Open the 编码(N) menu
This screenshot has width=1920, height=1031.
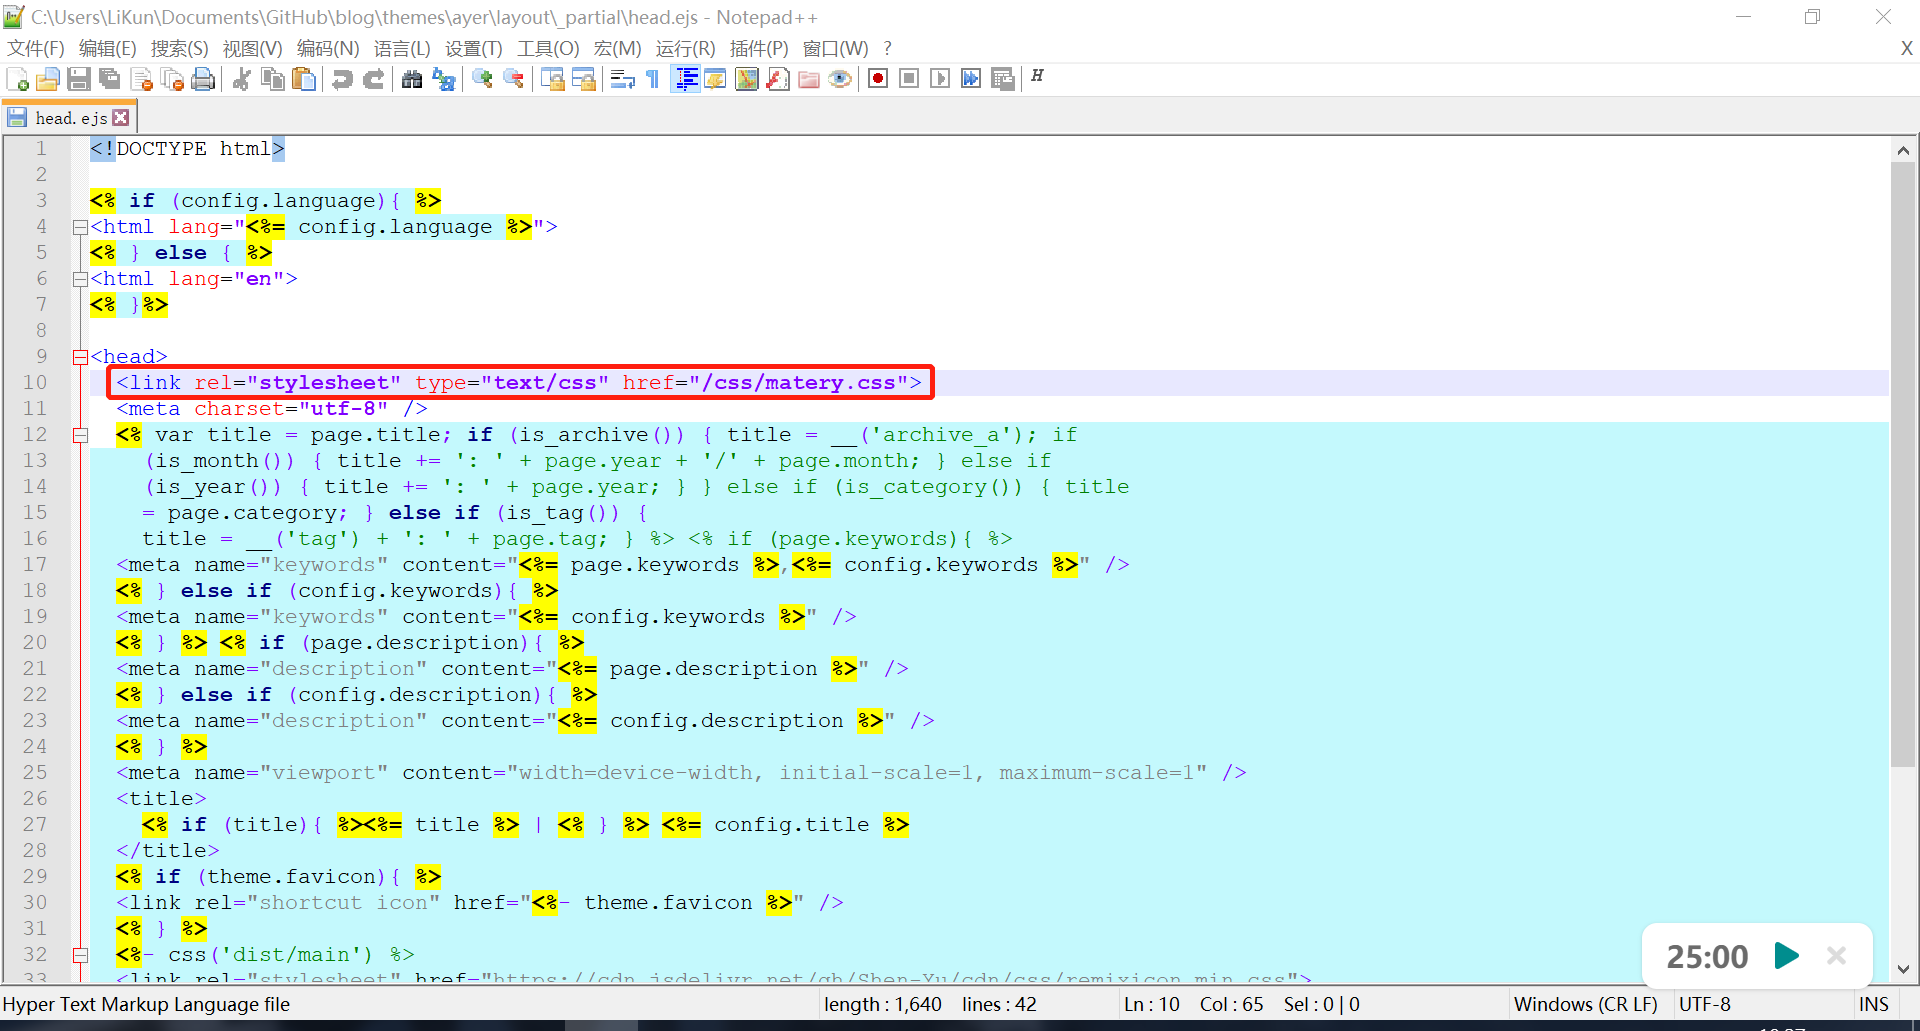[x=328, y=48]
